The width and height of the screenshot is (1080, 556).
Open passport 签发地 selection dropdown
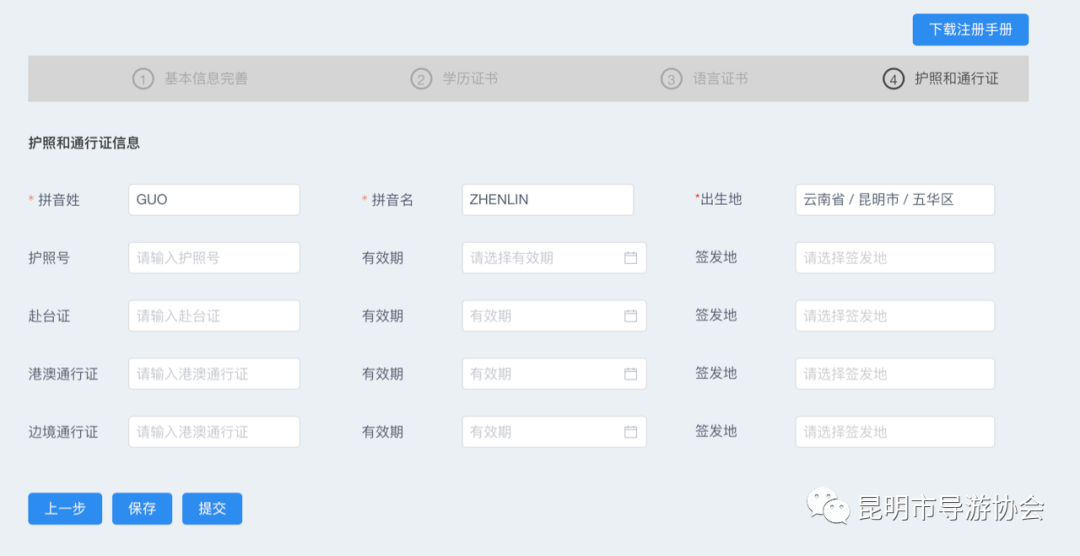pos(894,258)
